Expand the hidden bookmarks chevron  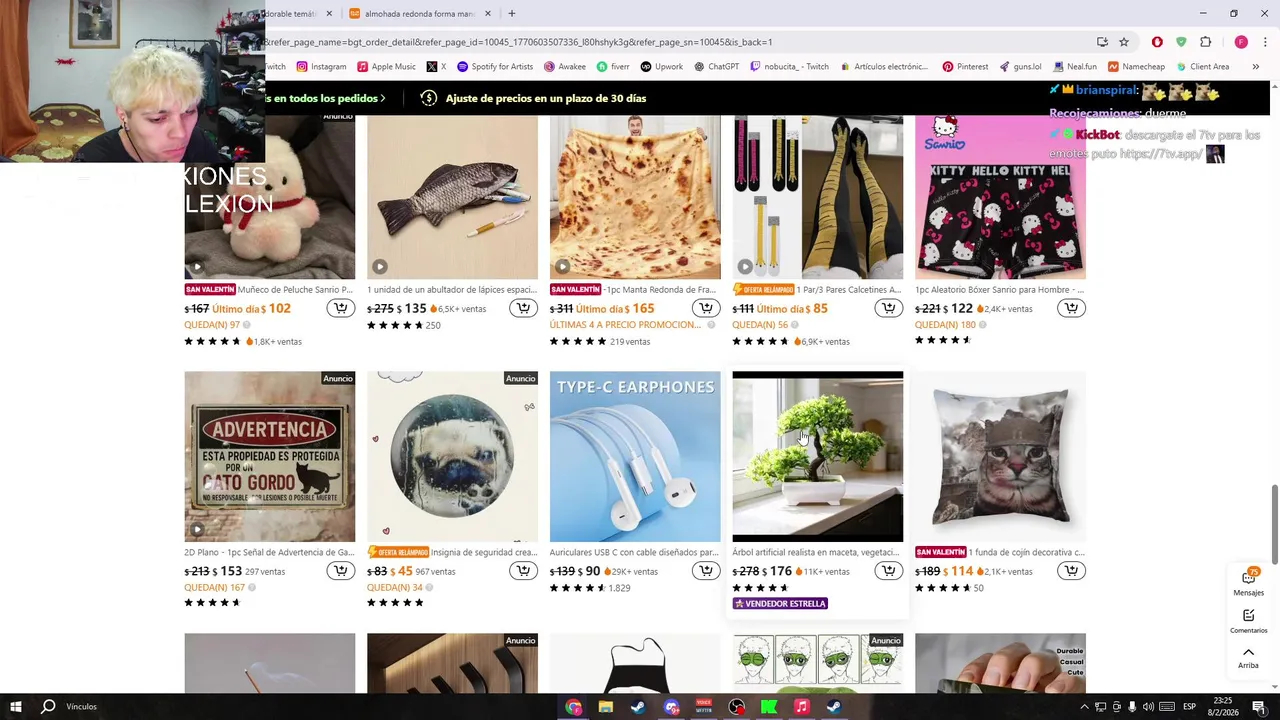(x=1255, y=67)
